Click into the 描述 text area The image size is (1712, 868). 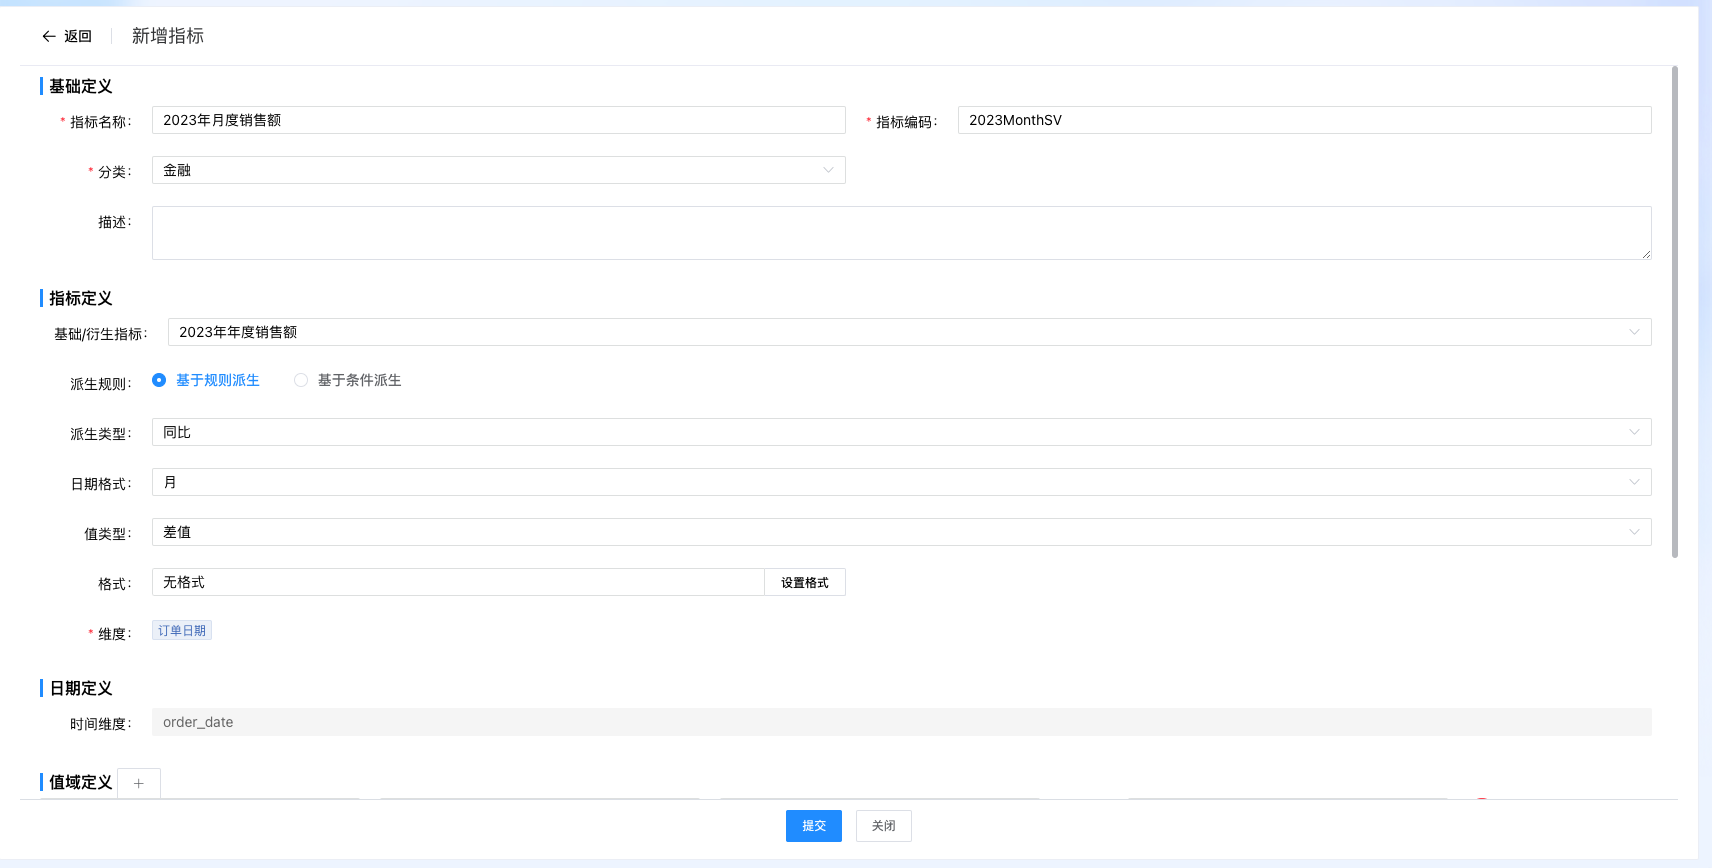[x=902, y=233]
